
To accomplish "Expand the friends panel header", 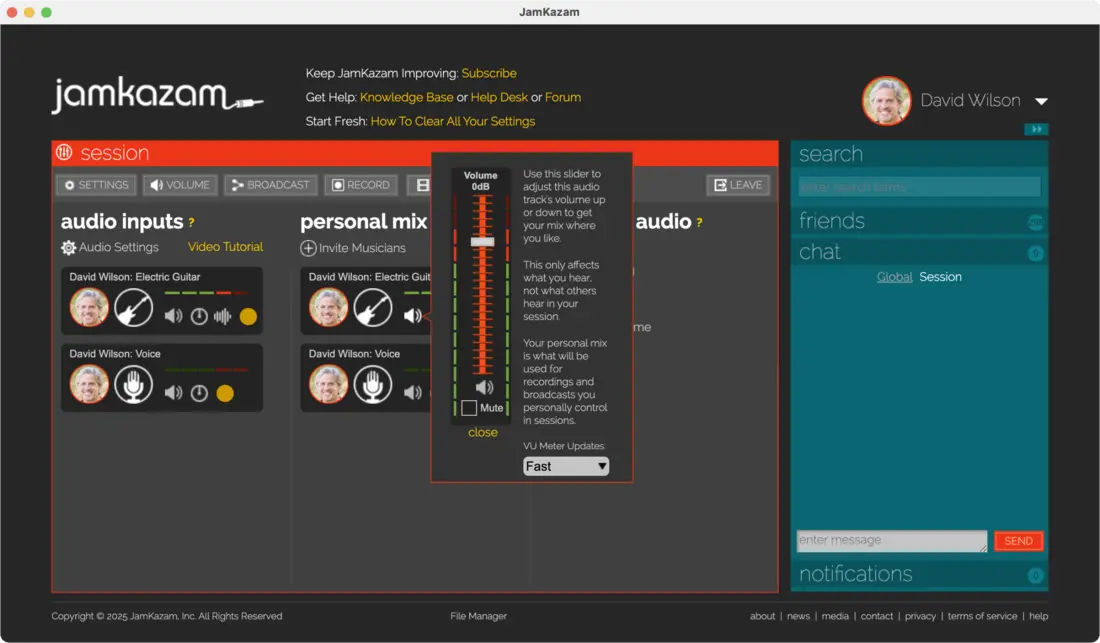I will (x=919, y=221).
